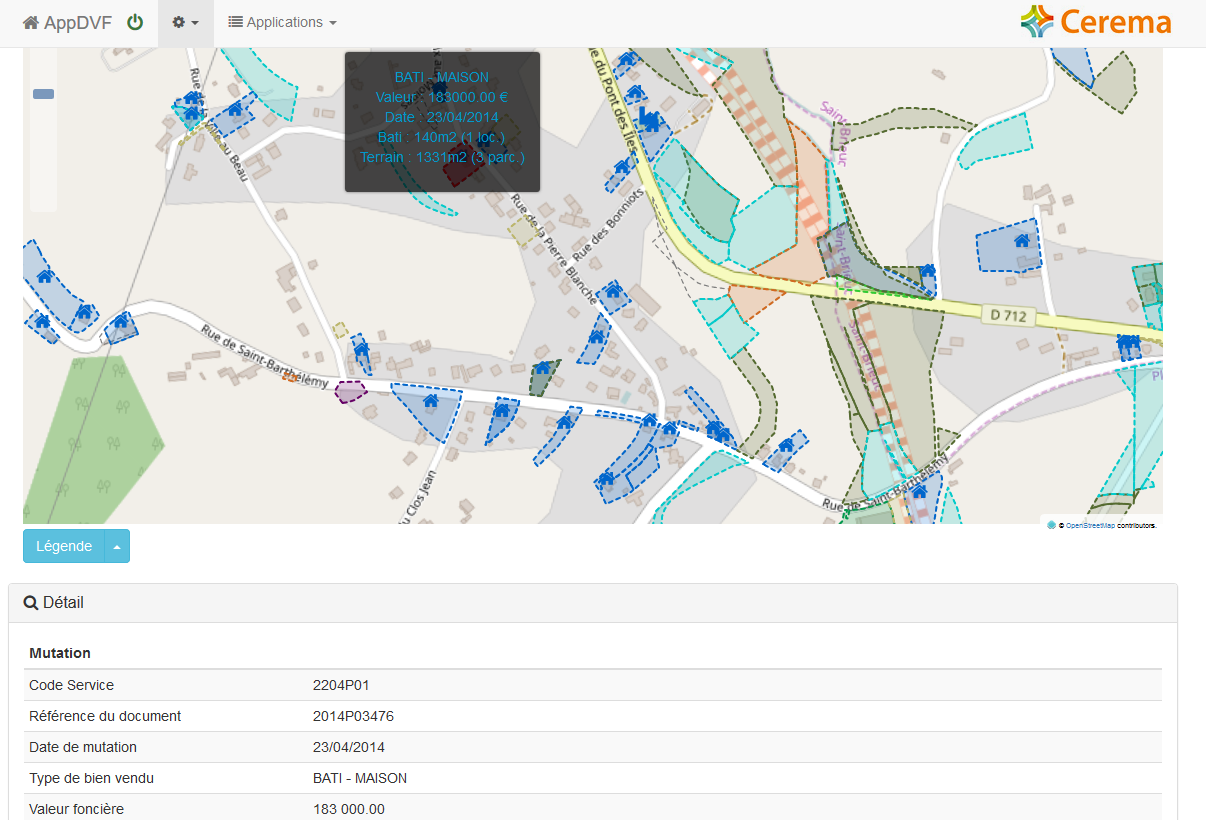Click the OpenStreetMap attribution link

pyautogui.click(x=1089, y=525)
